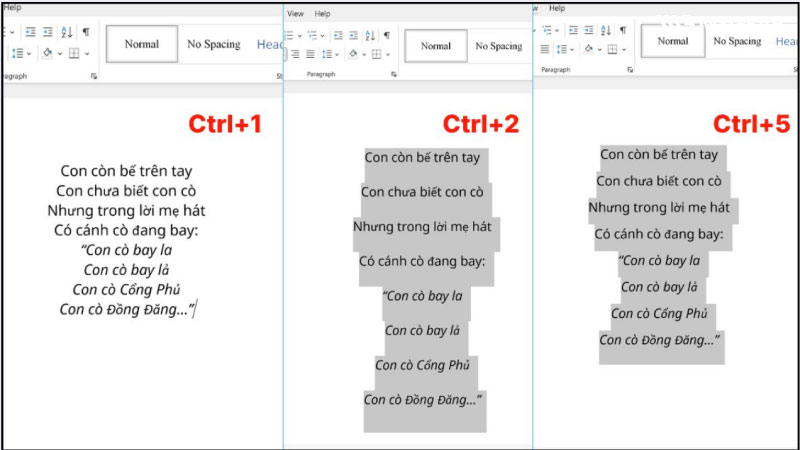800x450 pixels.
Task: Apply Heading style in the Ctrl+1 panel
Action: click(270, 44)
